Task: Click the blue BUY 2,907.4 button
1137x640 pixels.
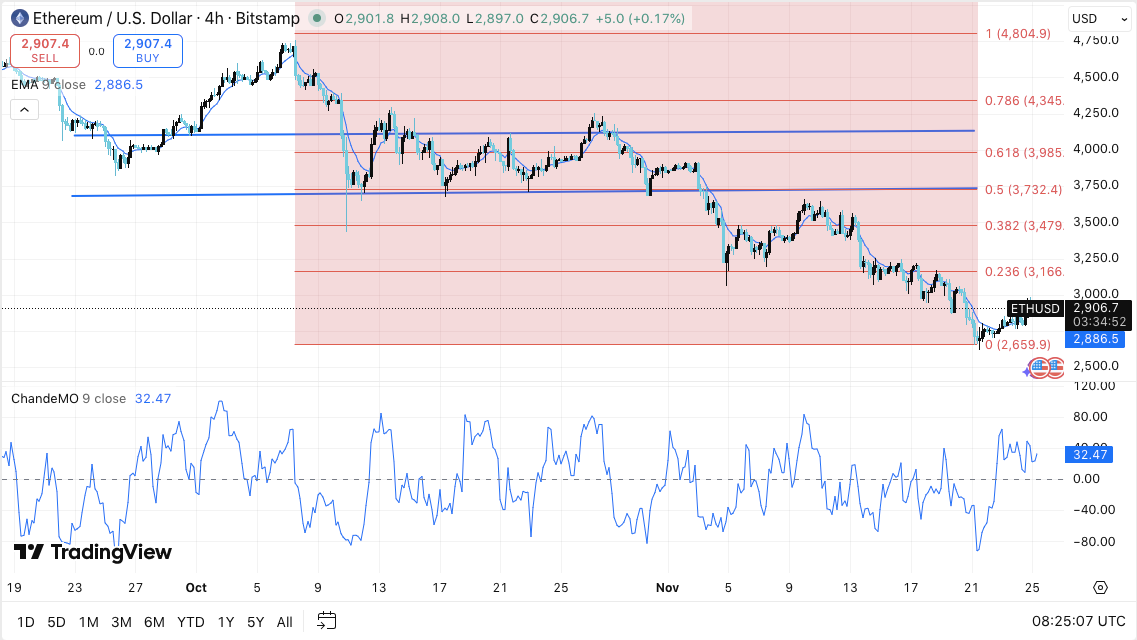Action: click(147, 50)
